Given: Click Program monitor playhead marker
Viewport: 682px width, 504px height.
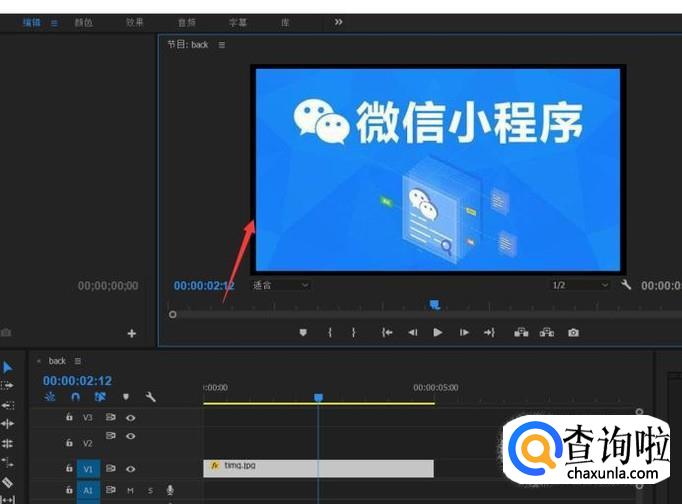Looking at the screenshot, I should coord(435,304).
